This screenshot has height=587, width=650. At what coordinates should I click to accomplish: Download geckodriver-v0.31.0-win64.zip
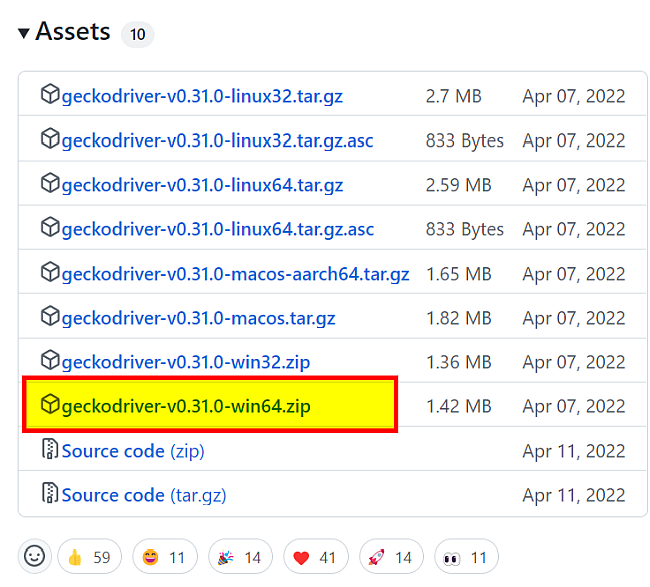(186, 406)
